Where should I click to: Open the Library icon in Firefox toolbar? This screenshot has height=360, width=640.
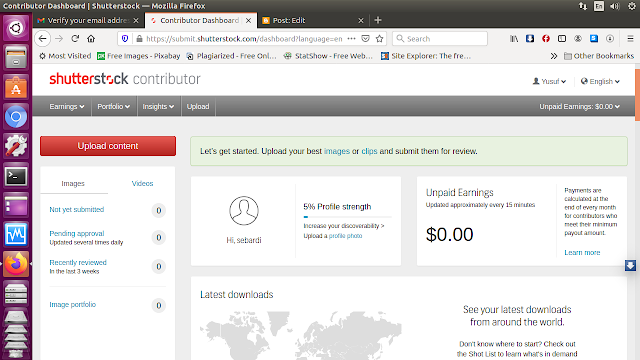coord(514,39)
